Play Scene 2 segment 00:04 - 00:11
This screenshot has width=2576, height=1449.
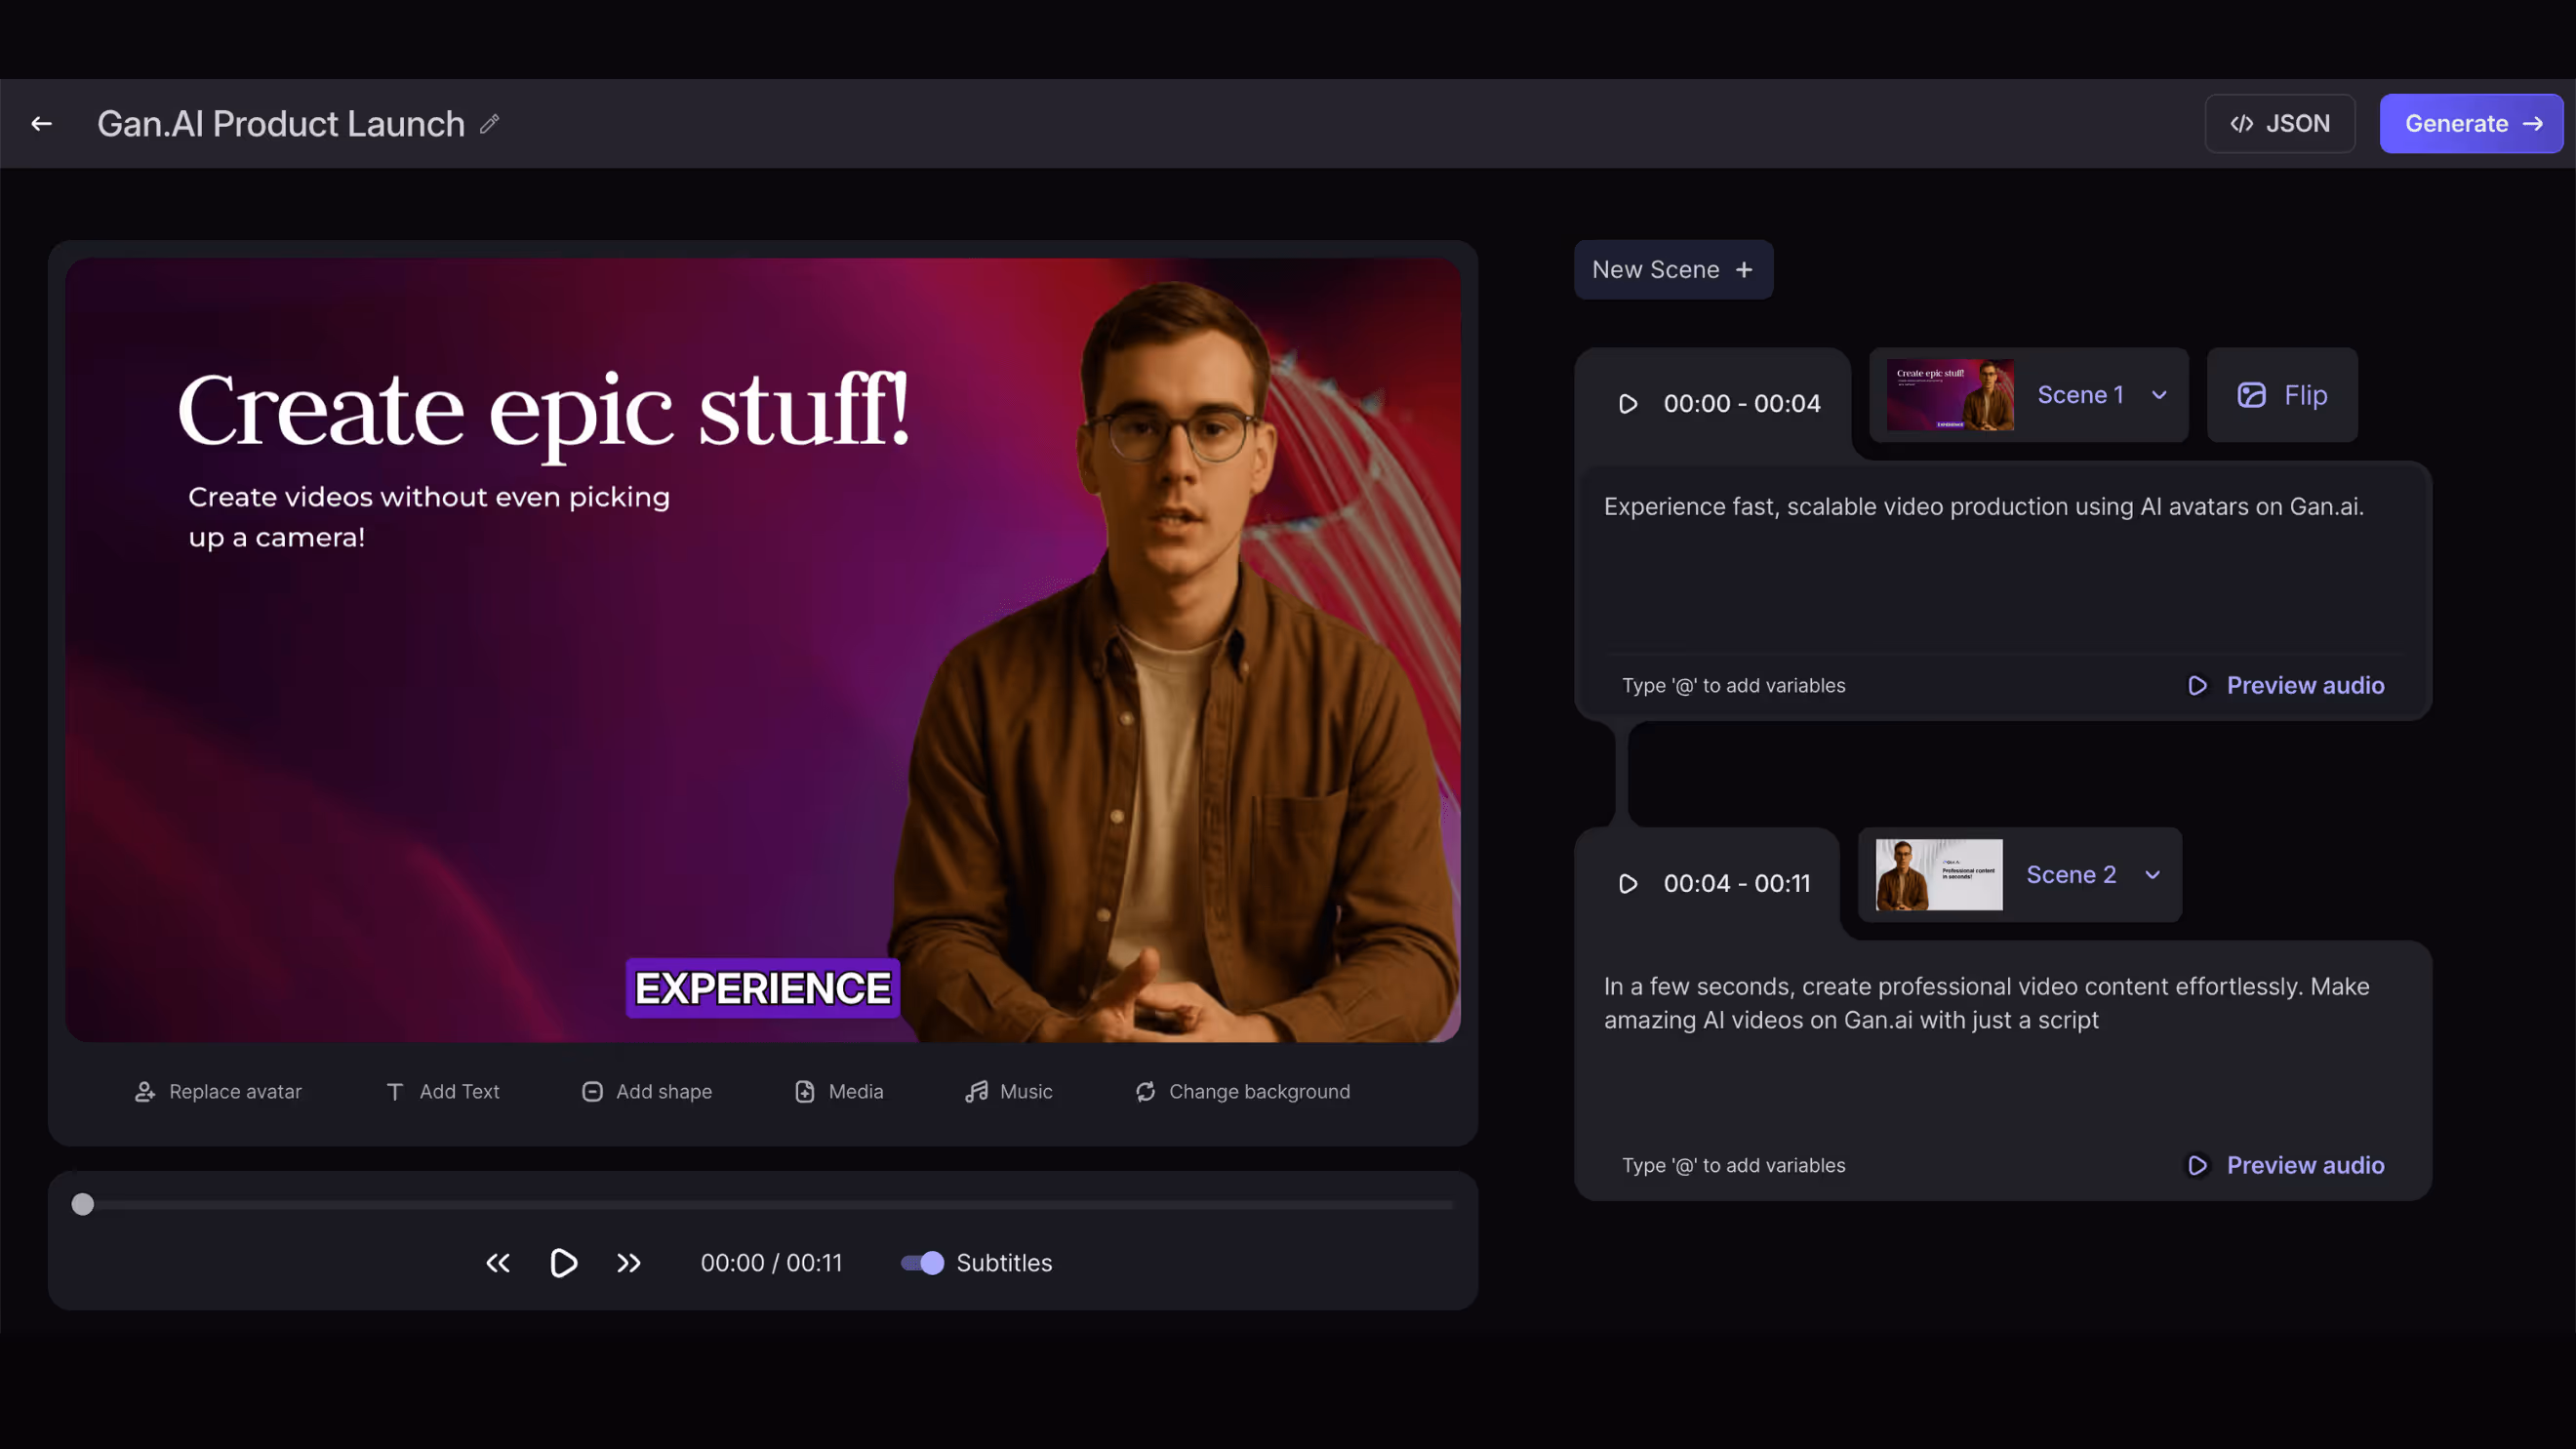point(1628,884)
